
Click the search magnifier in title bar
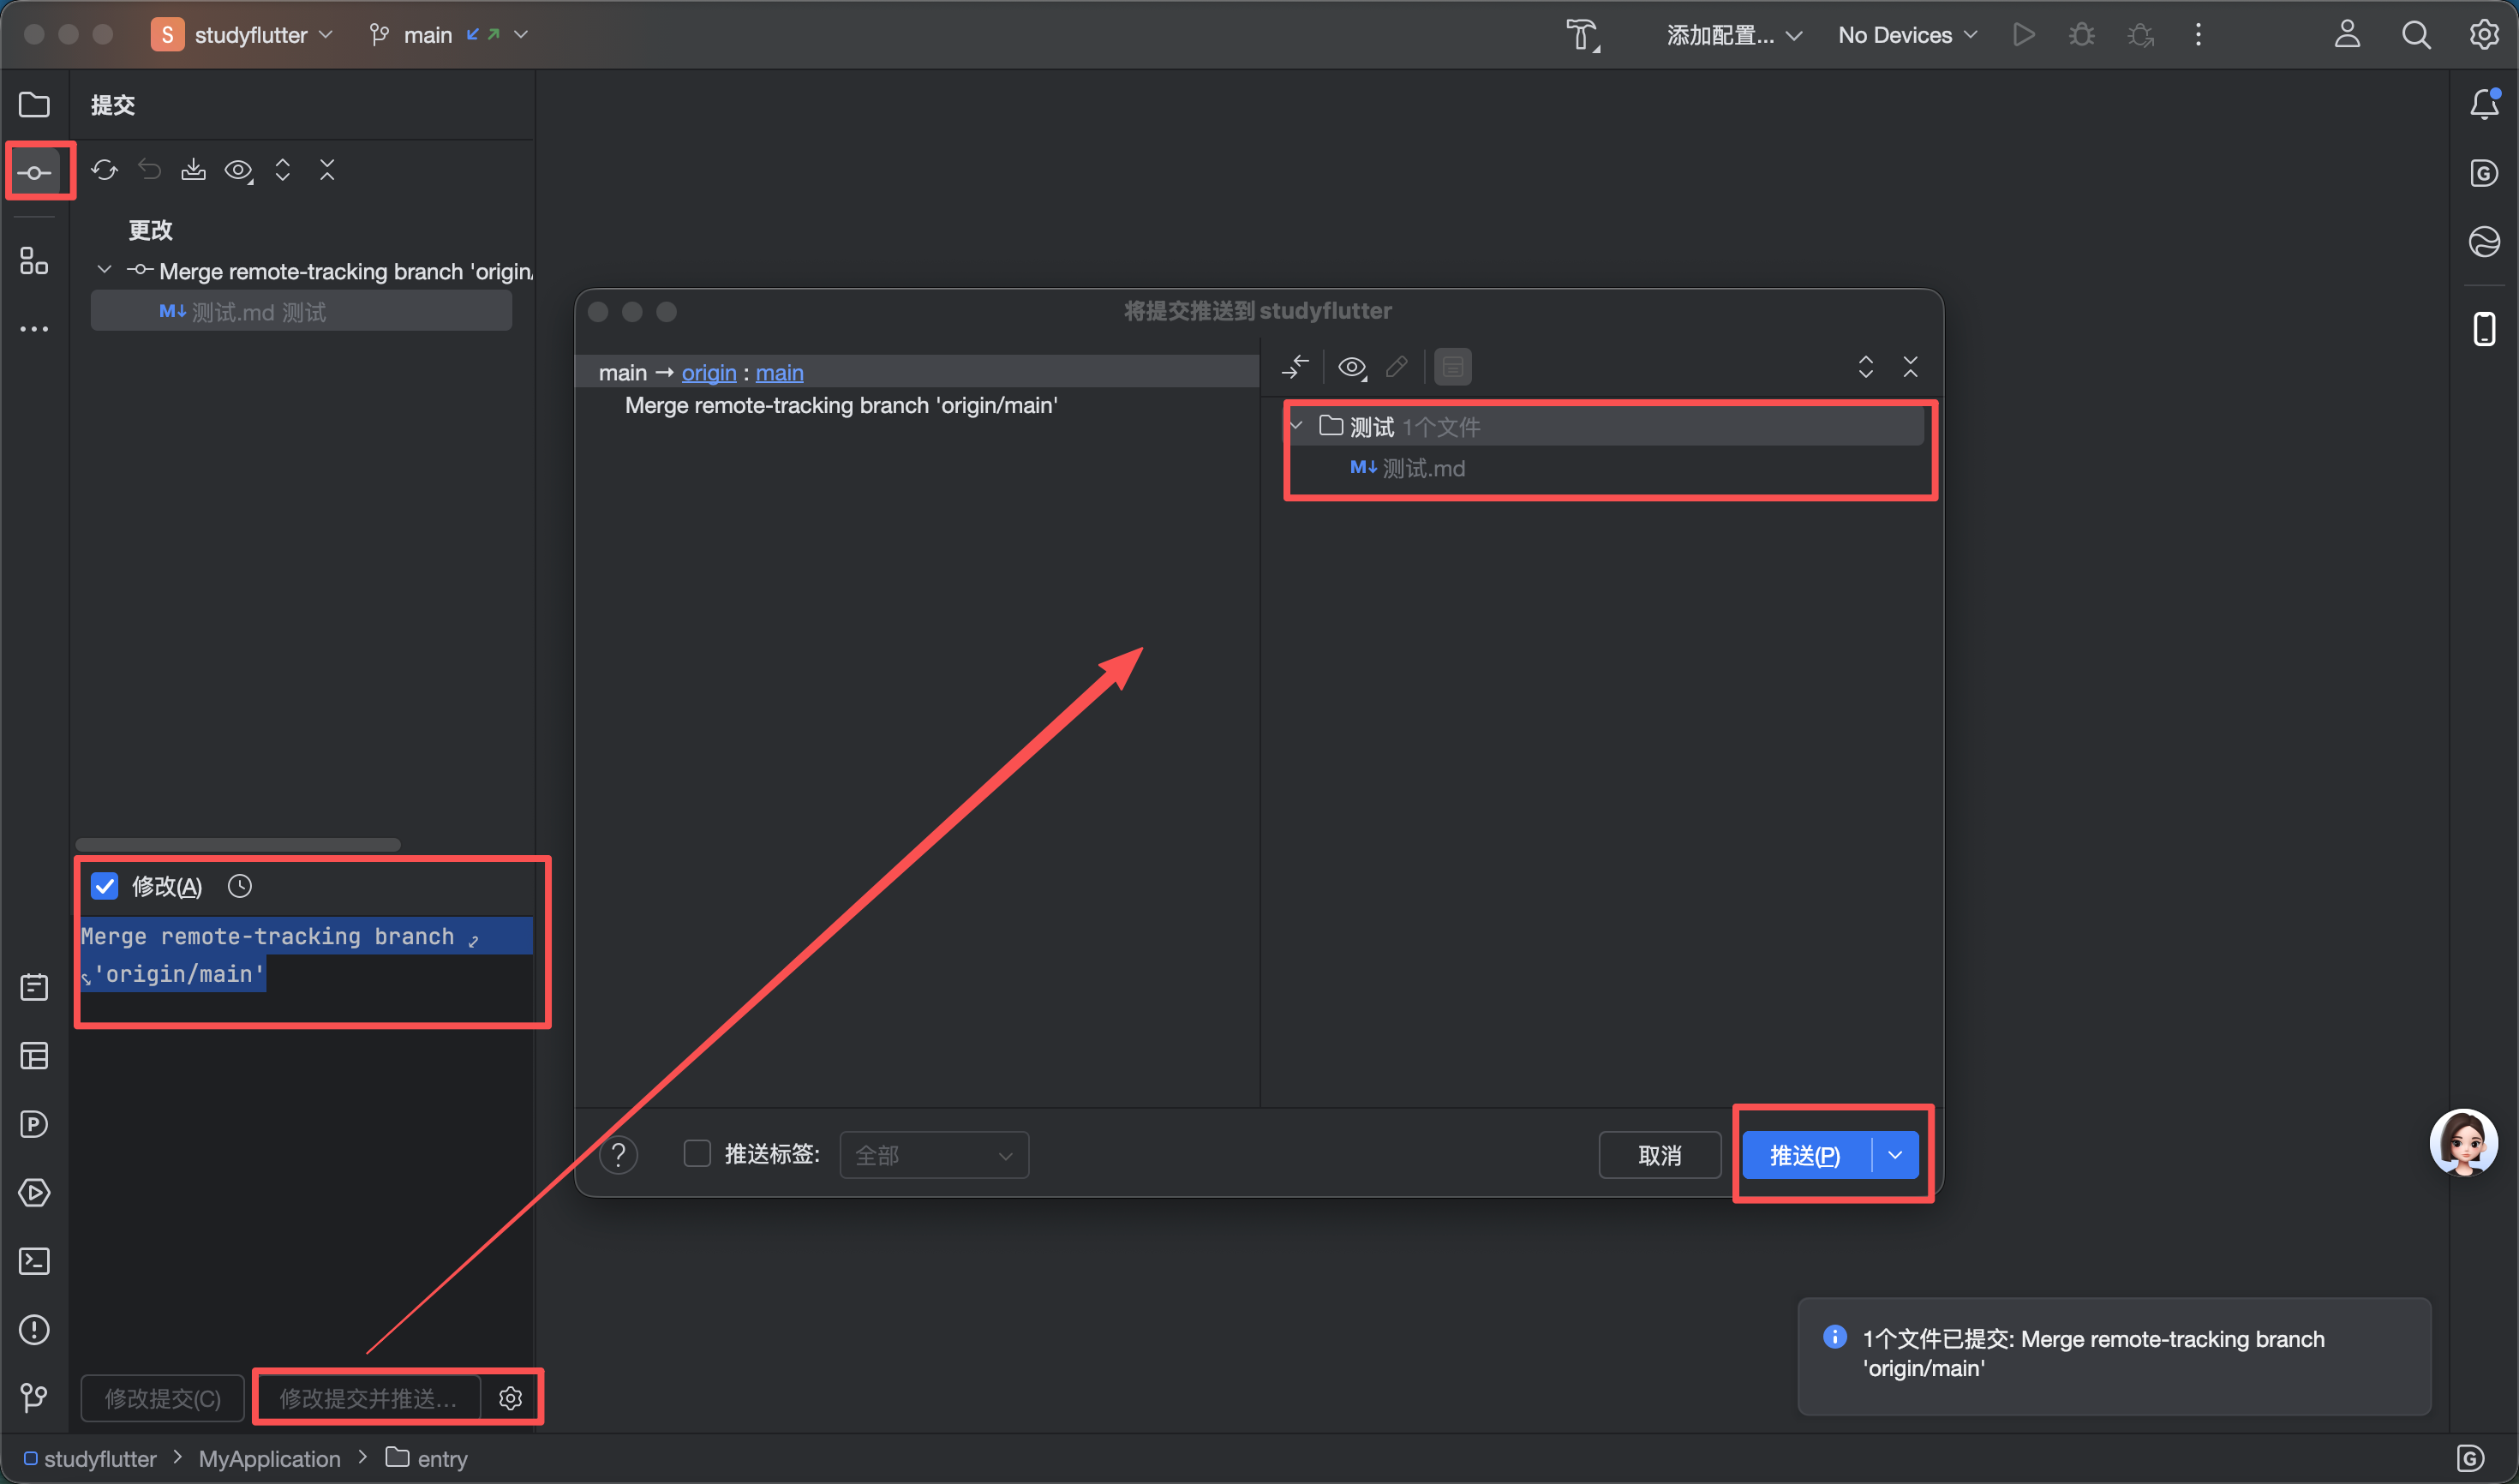pyautogui.click(x=2416, y=35)
